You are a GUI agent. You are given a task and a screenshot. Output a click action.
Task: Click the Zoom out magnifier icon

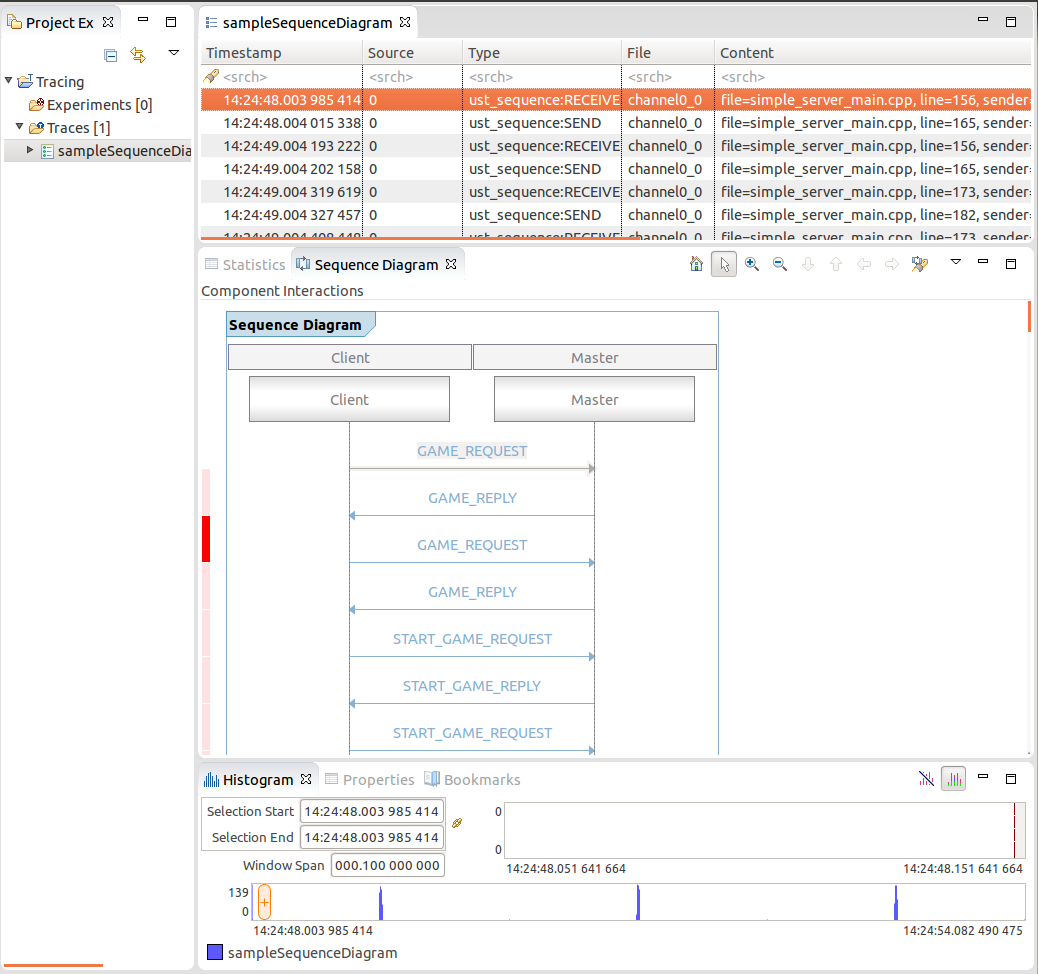coord(780,265)
